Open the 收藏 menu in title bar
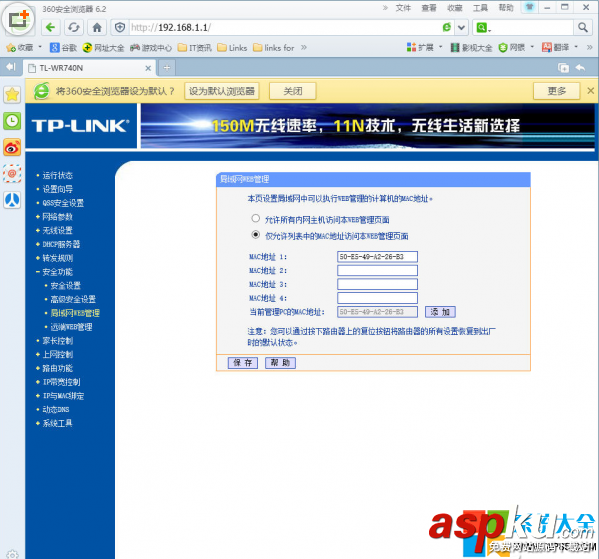Screen dimensions: 599x559 [455, 8]
